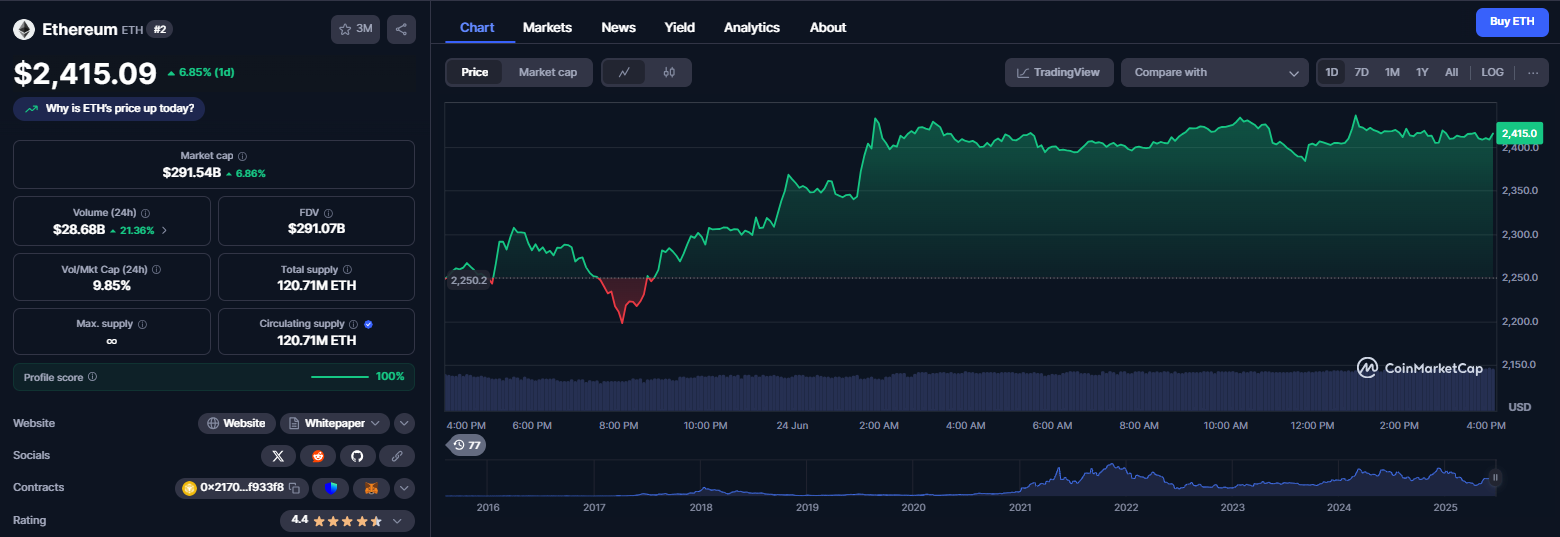
Task: Open the Reddit social link
Action: (318, 456)
